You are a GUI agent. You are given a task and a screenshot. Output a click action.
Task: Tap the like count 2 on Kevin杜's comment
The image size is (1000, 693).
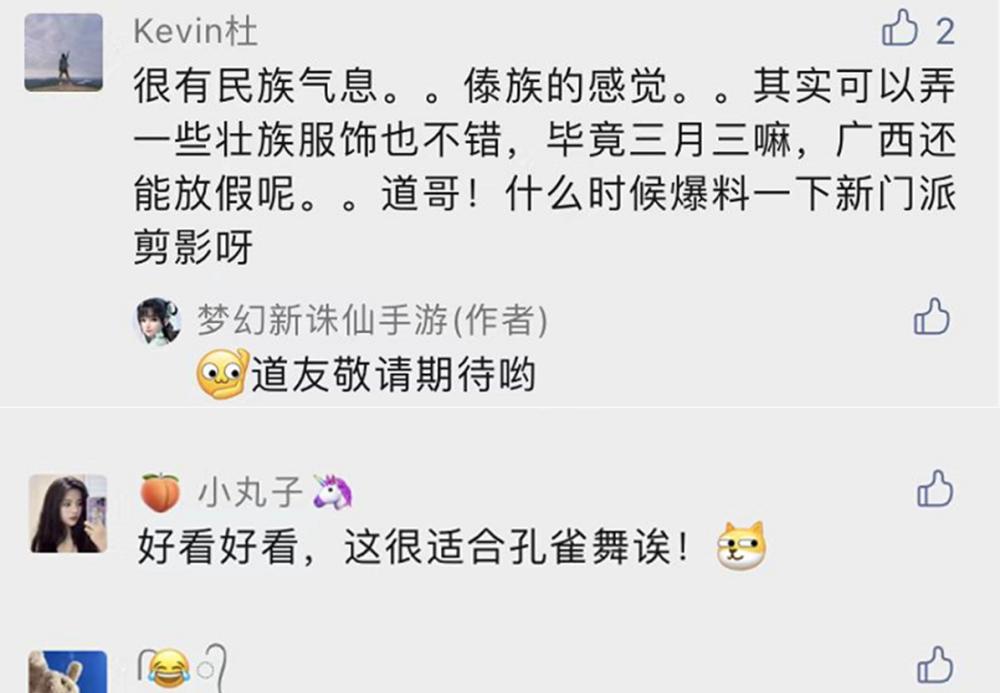pos(945,31)
